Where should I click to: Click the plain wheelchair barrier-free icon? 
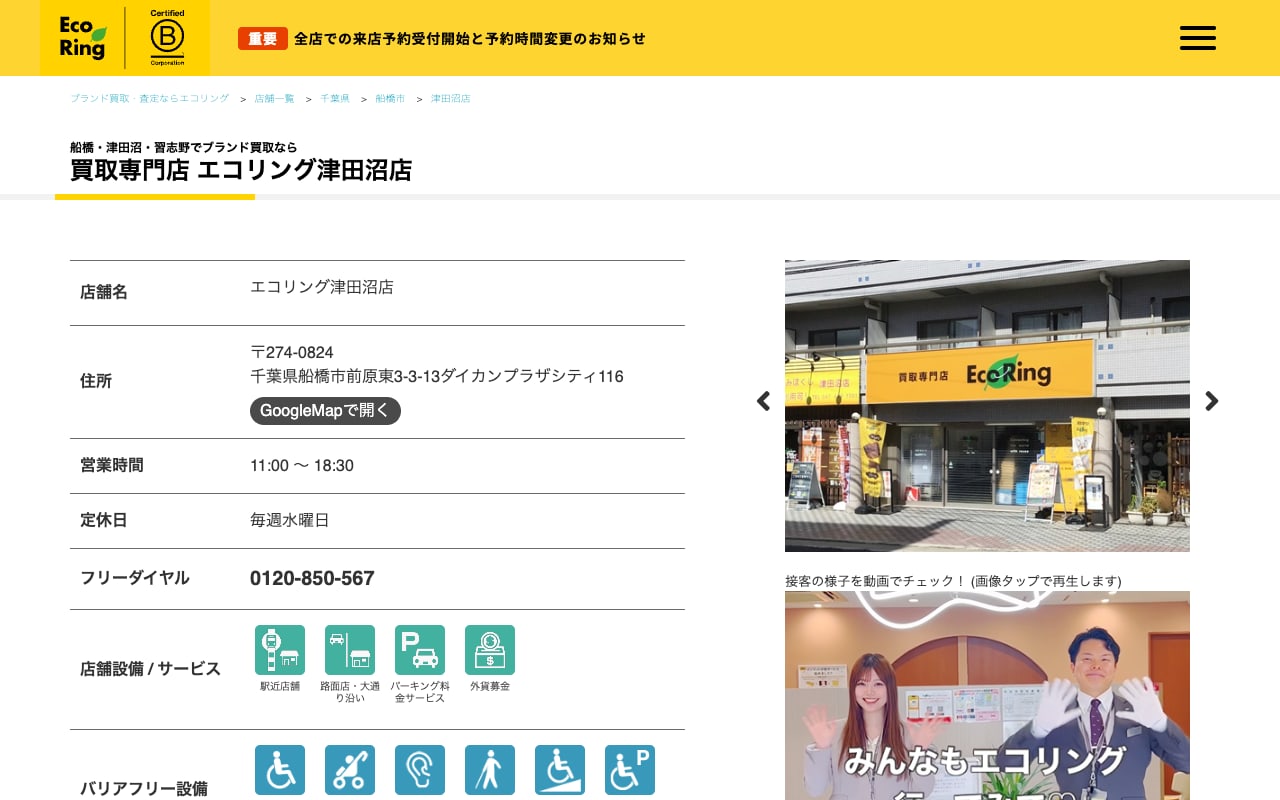point(280,770)
